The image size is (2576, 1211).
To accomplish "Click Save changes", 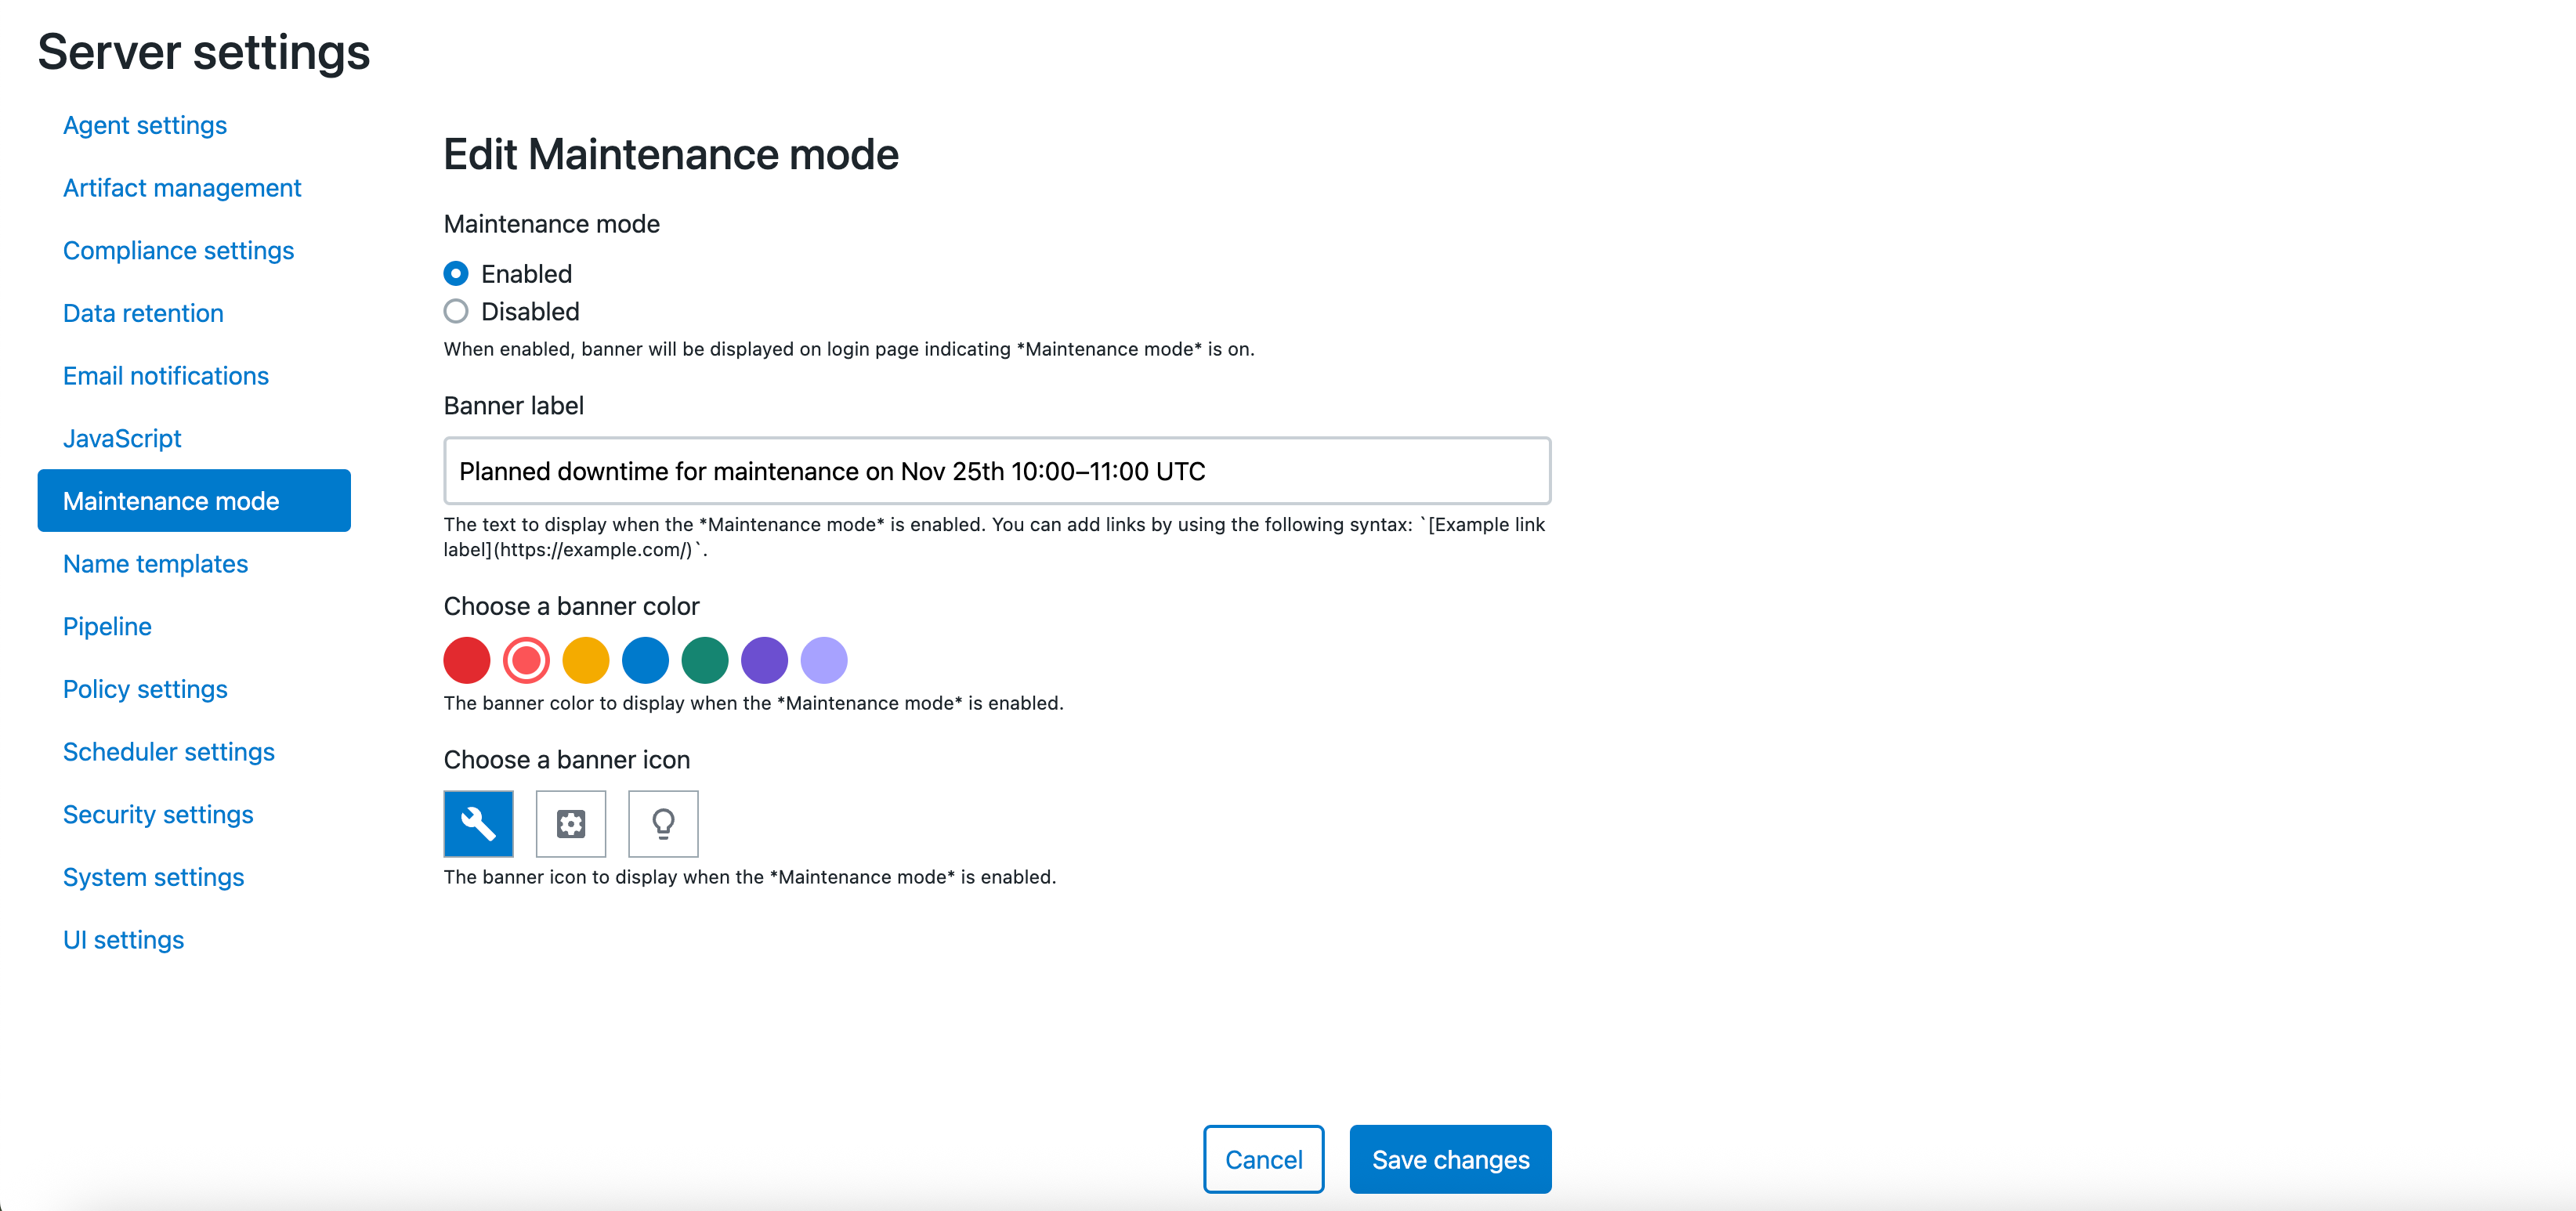I will point(1450,1159).
